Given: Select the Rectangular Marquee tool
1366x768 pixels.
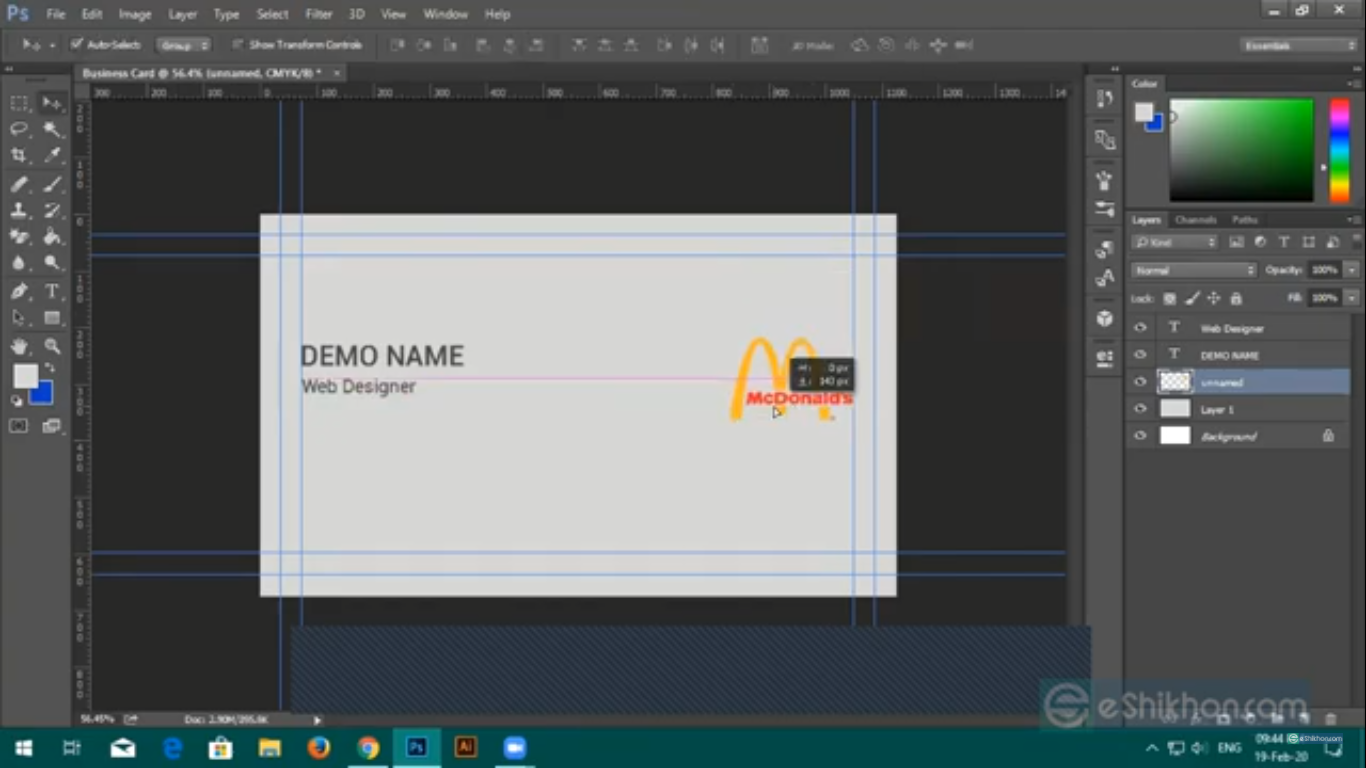Looking at the screenshot, I should [x=19, y=102].
